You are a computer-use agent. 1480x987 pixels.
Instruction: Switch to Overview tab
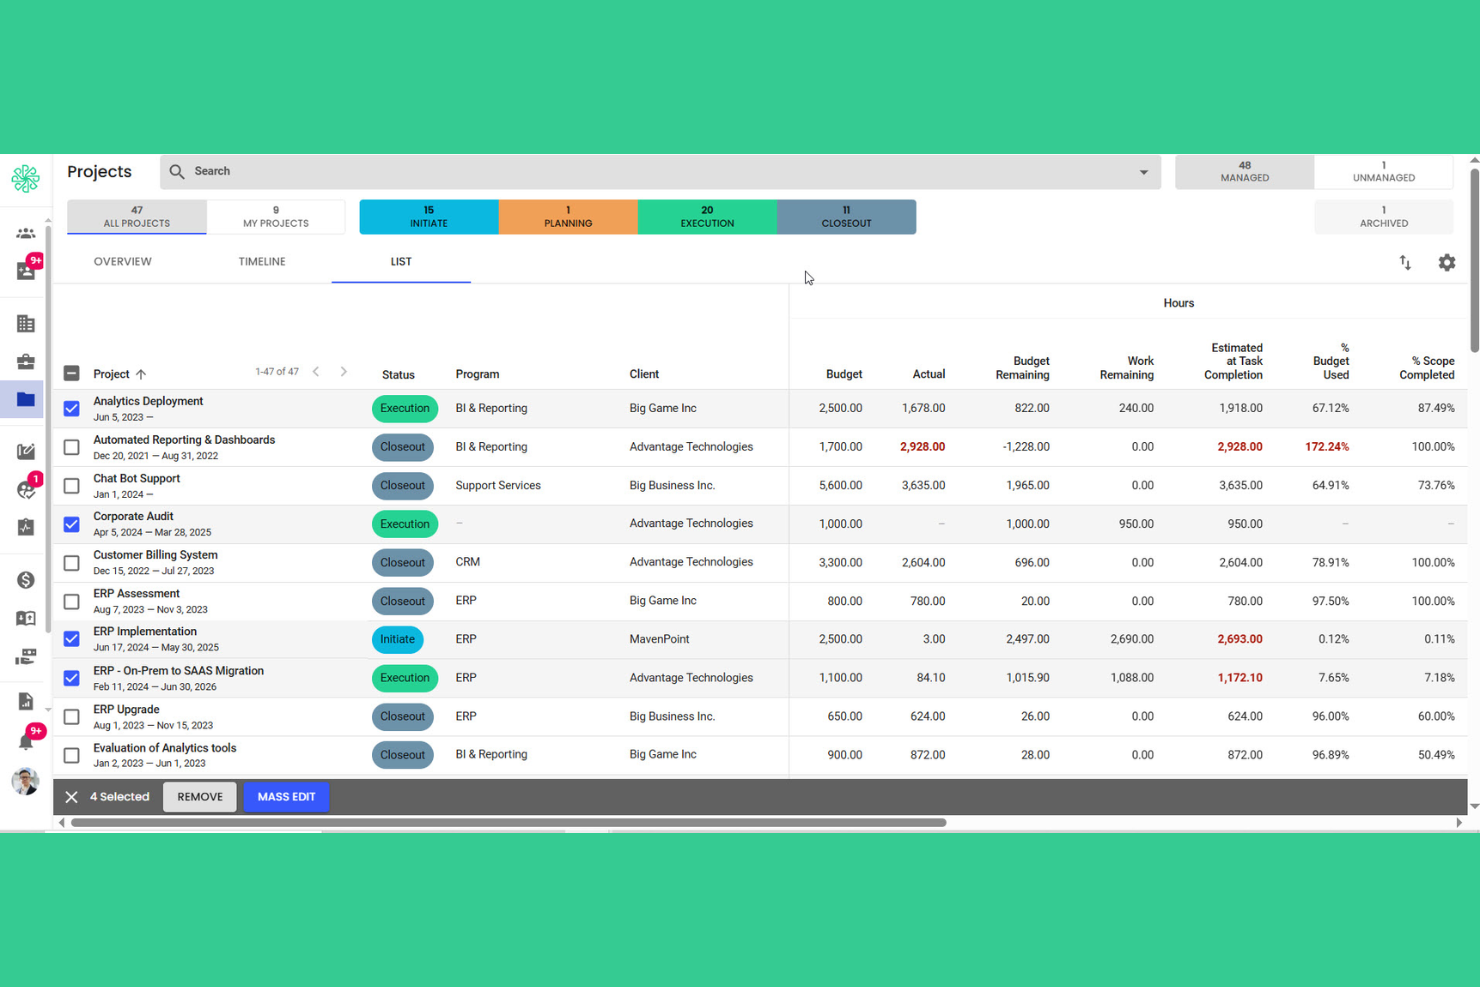click(123, 262)
